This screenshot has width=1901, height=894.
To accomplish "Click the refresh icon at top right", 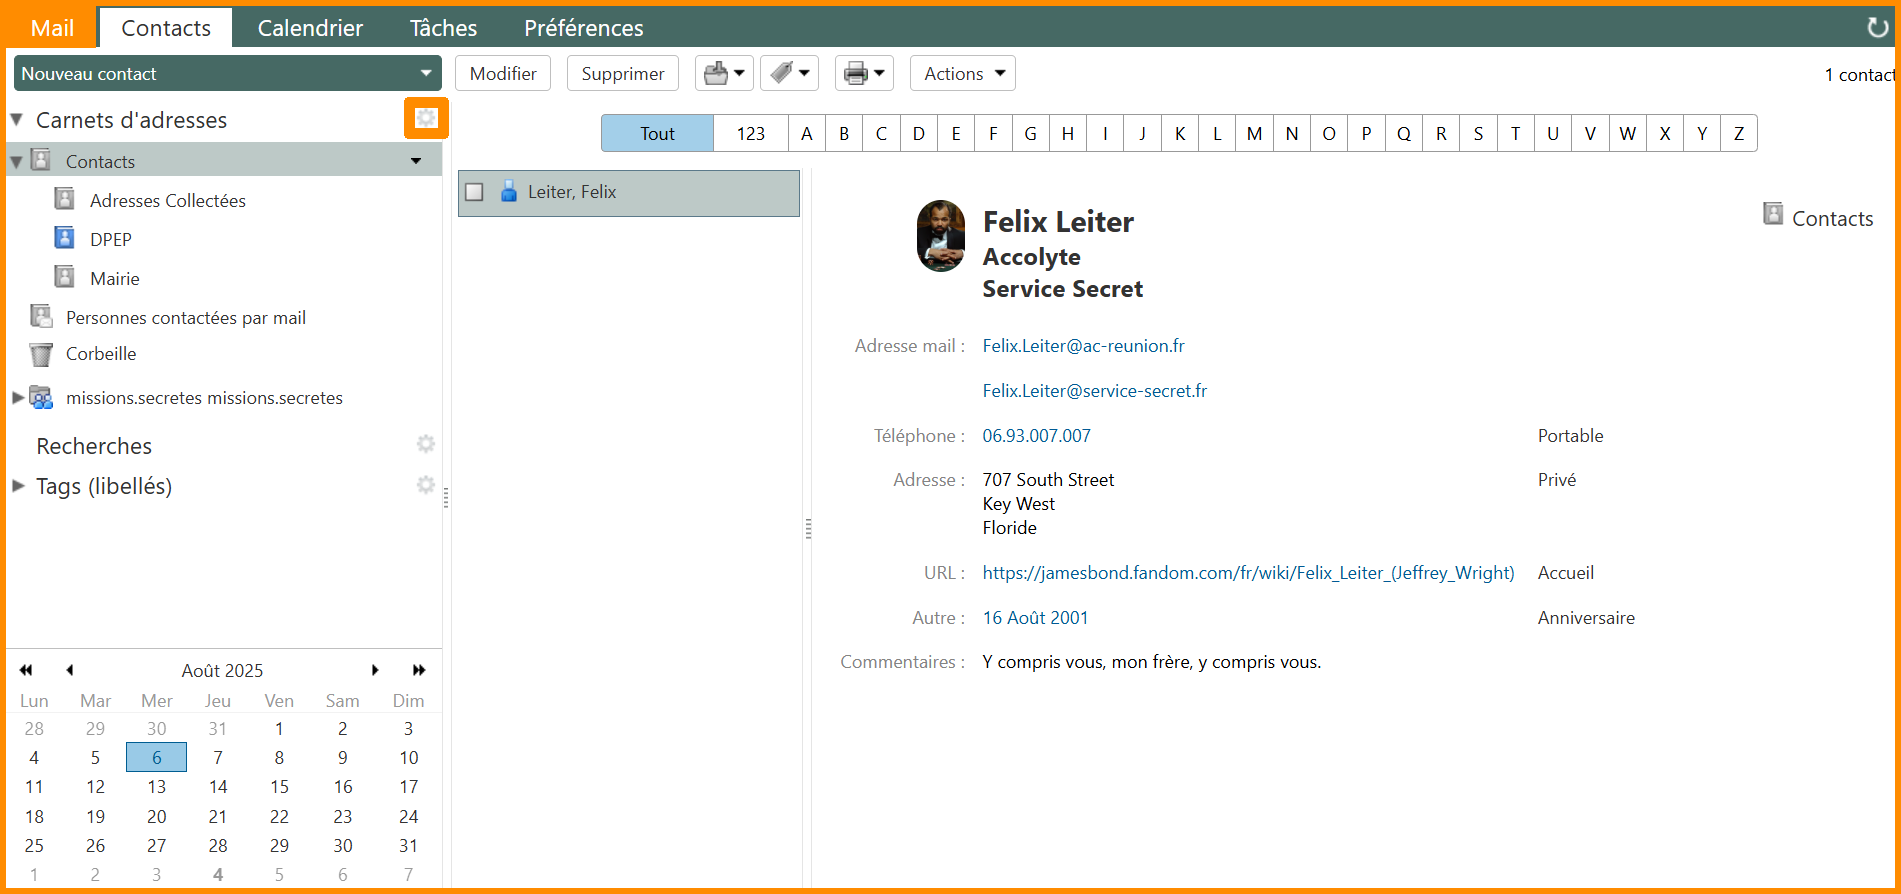I will tap(1877, 27).
